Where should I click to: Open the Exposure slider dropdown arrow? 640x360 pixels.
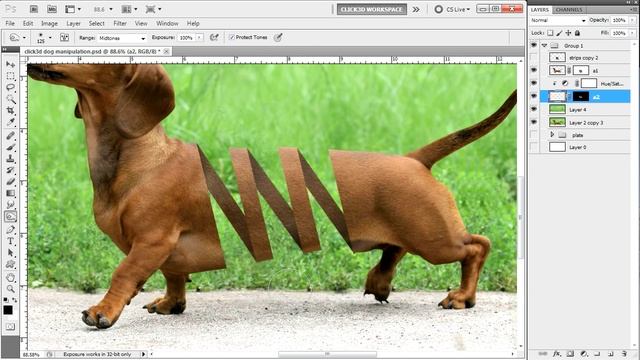[199, 38]
